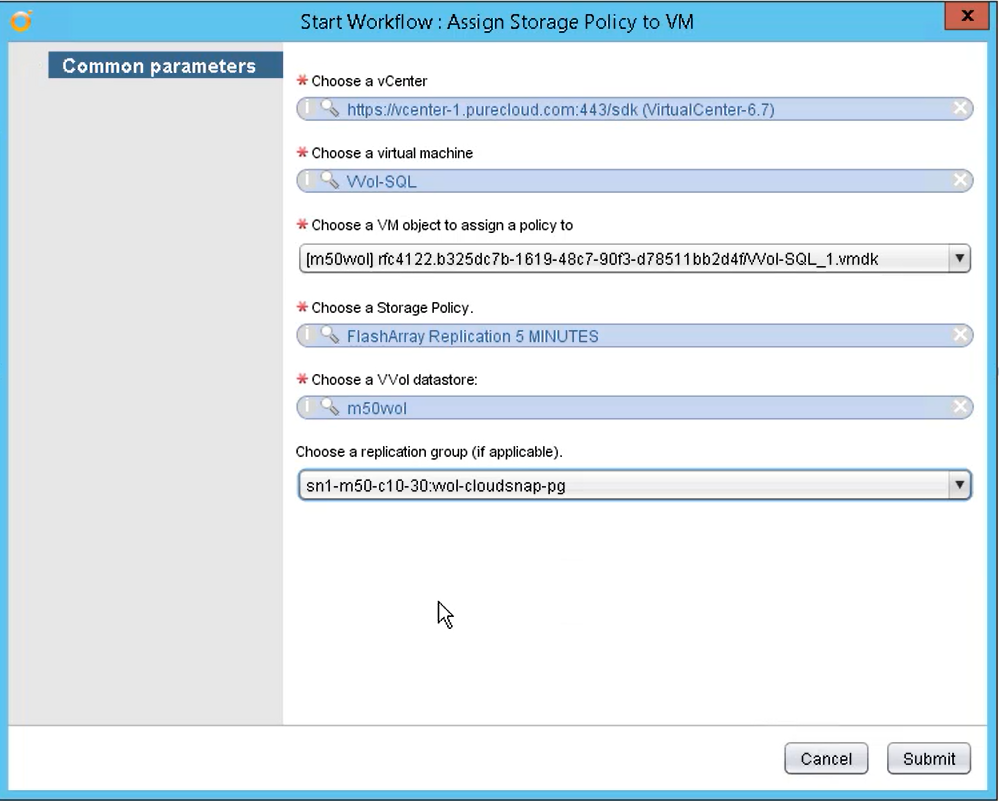
Task: Click the search magnifier in VVol datastore field
Action: pos(329,407)
